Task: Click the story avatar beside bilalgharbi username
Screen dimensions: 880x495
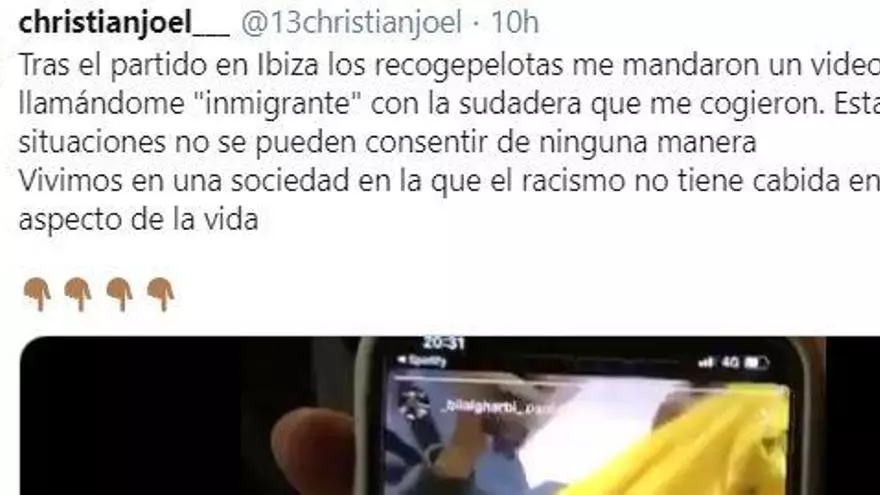Action: point(414,405)
